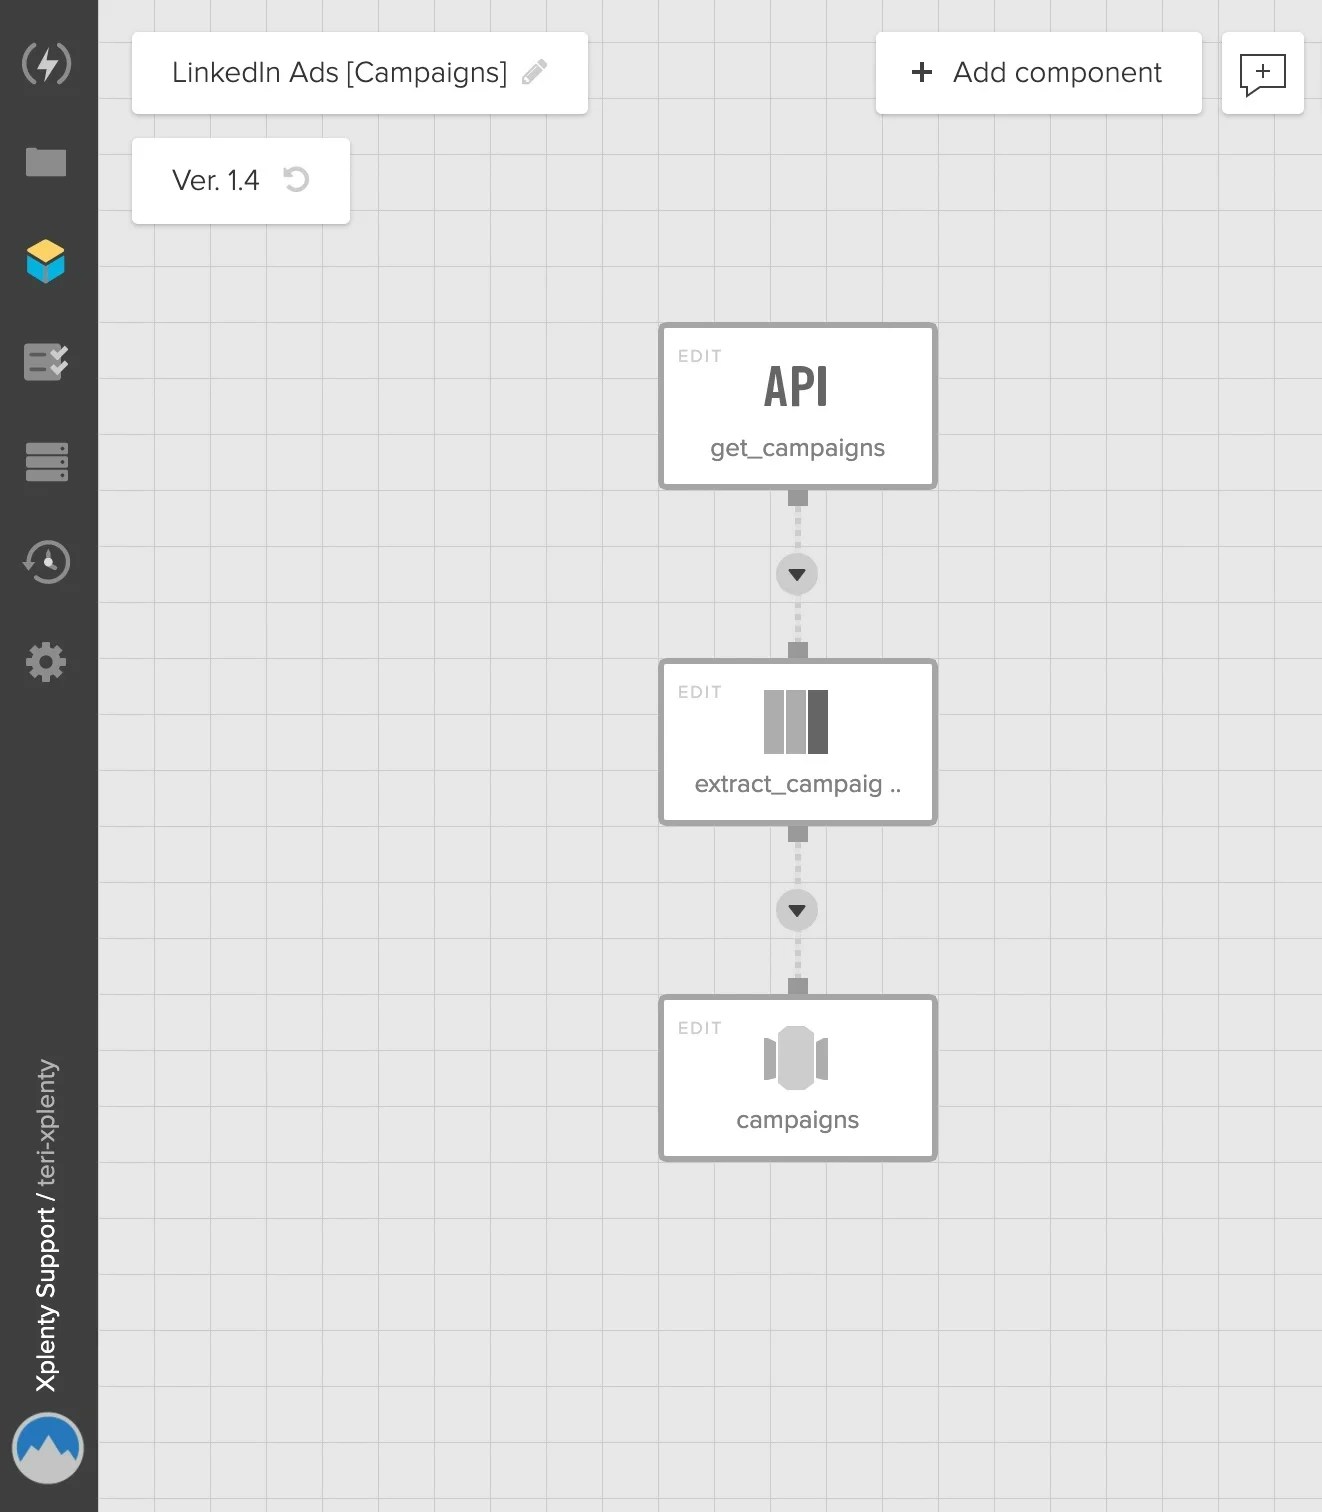
Task: Select the packages cube icon in sidebar
Action: [x=46, y=262]
